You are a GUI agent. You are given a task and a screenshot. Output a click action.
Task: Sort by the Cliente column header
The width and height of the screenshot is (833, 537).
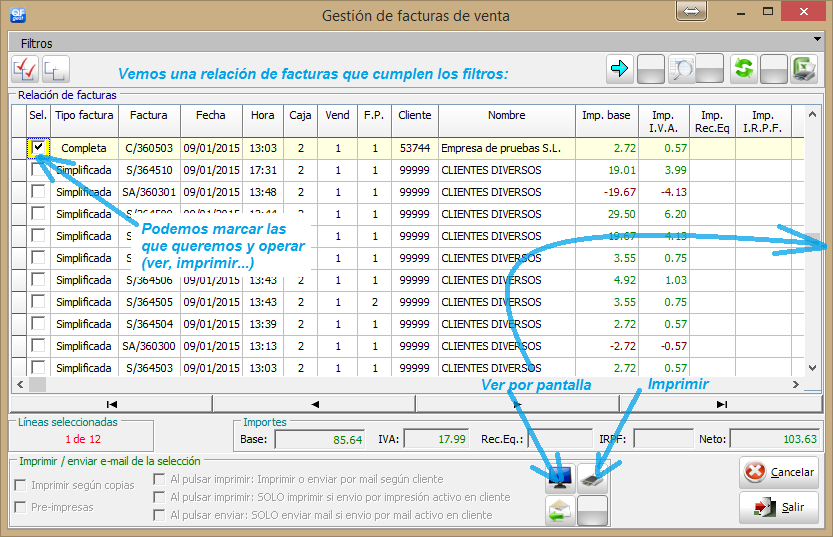click(x=415, y=121)
